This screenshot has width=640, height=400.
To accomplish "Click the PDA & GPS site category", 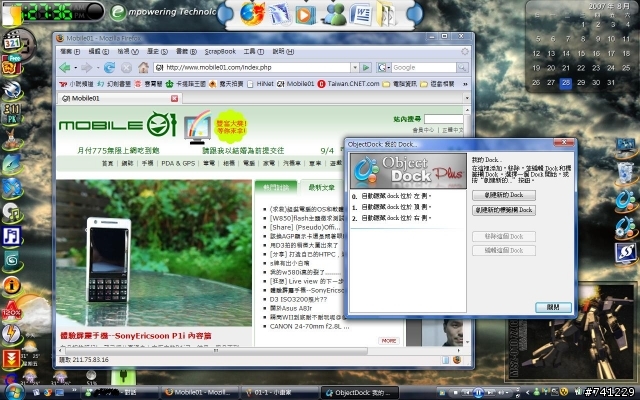I will (178, 163).
